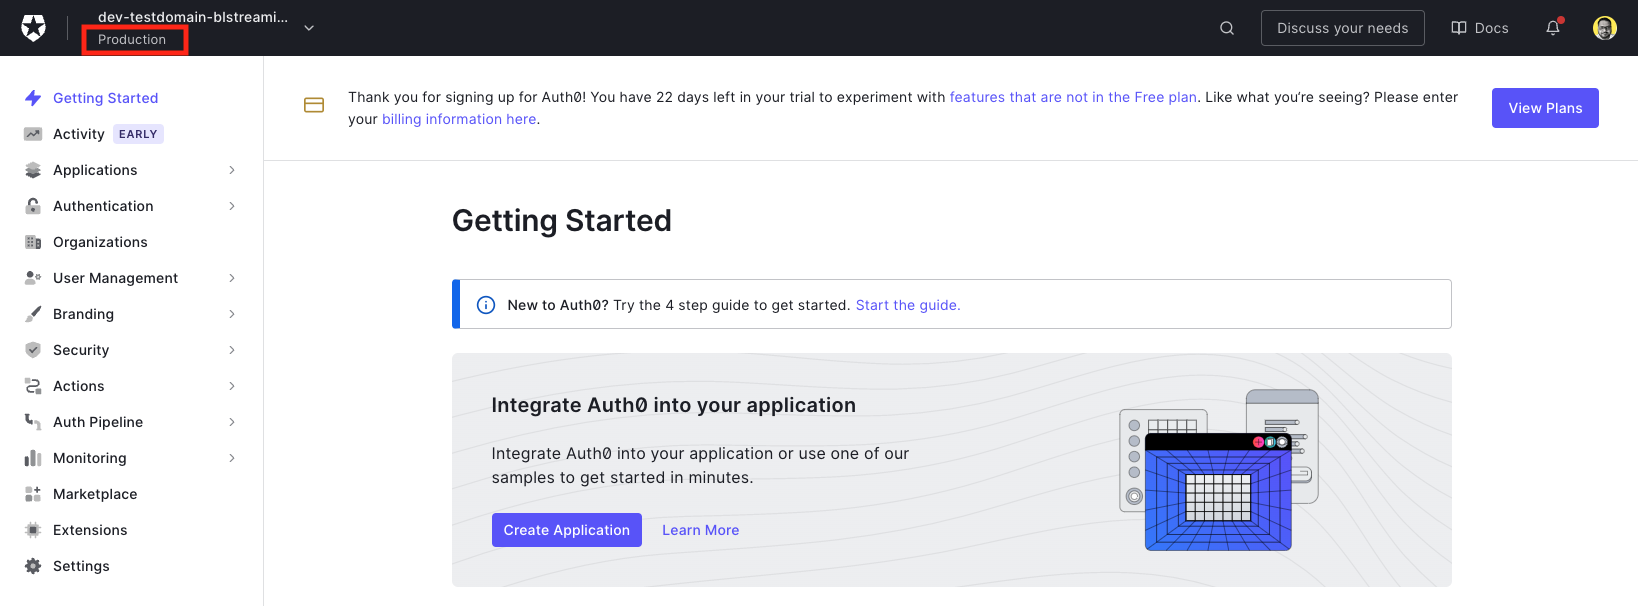This screenshot has height=606, width=1638.
Task: Click the dev-testdomain tenant name
Action: coord(193,17)
